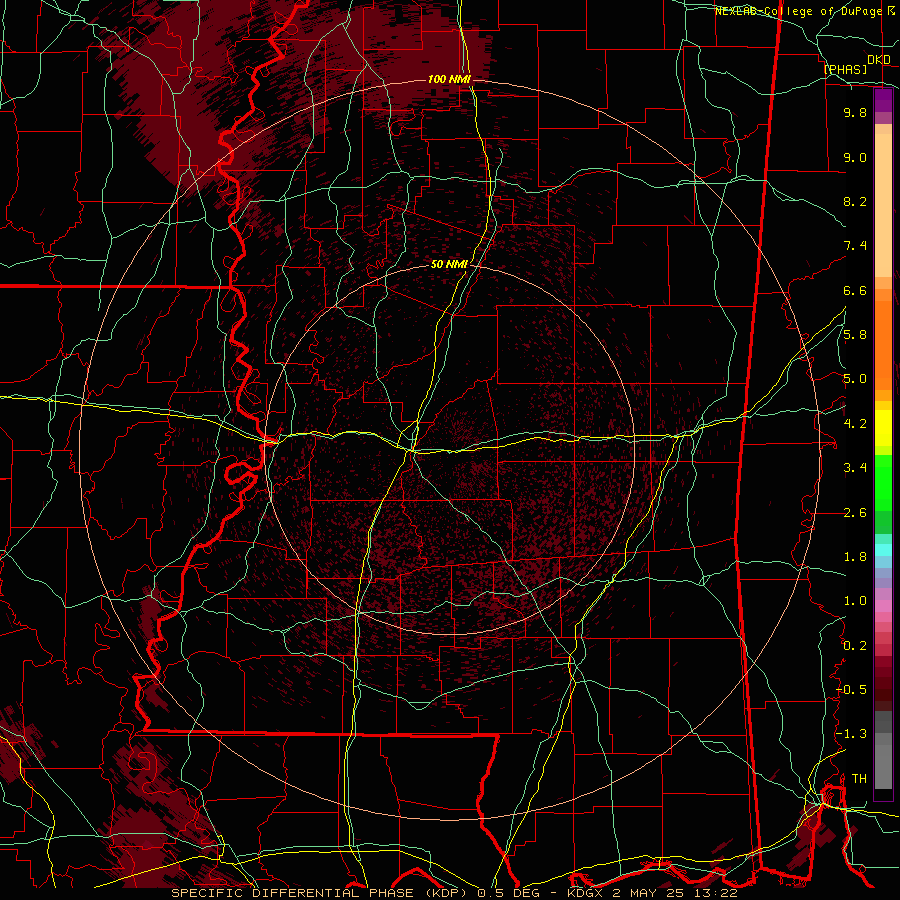
Task: Click the 4.2 legend value
Action: [855, 424]
